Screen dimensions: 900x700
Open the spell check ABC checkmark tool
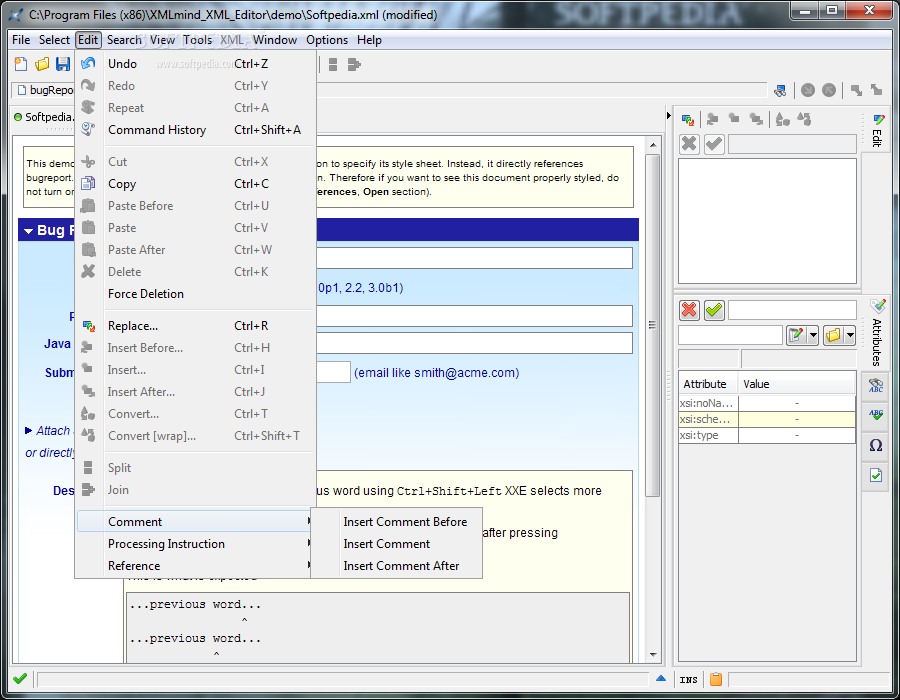point(876,414)
